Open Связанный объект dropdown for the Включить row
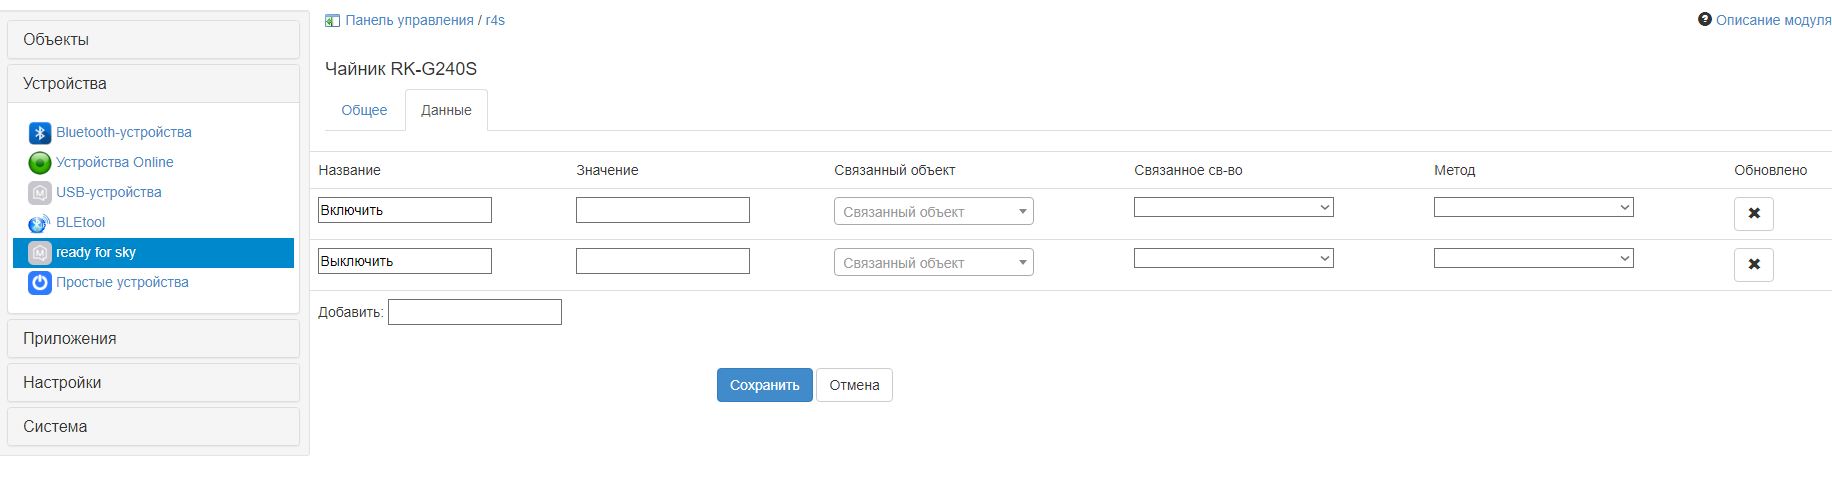 click(933, 212)
